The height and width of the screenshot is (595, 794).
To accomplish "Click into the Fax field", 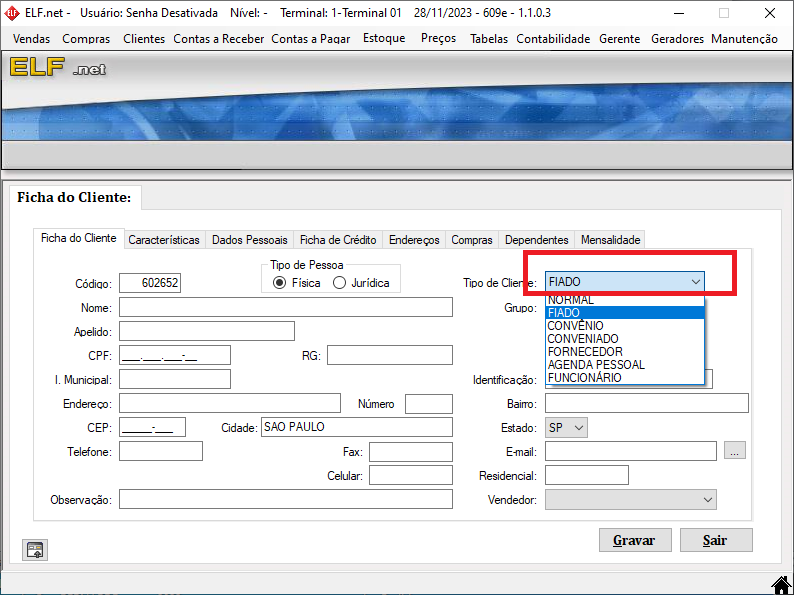I will tap(411, 452).
